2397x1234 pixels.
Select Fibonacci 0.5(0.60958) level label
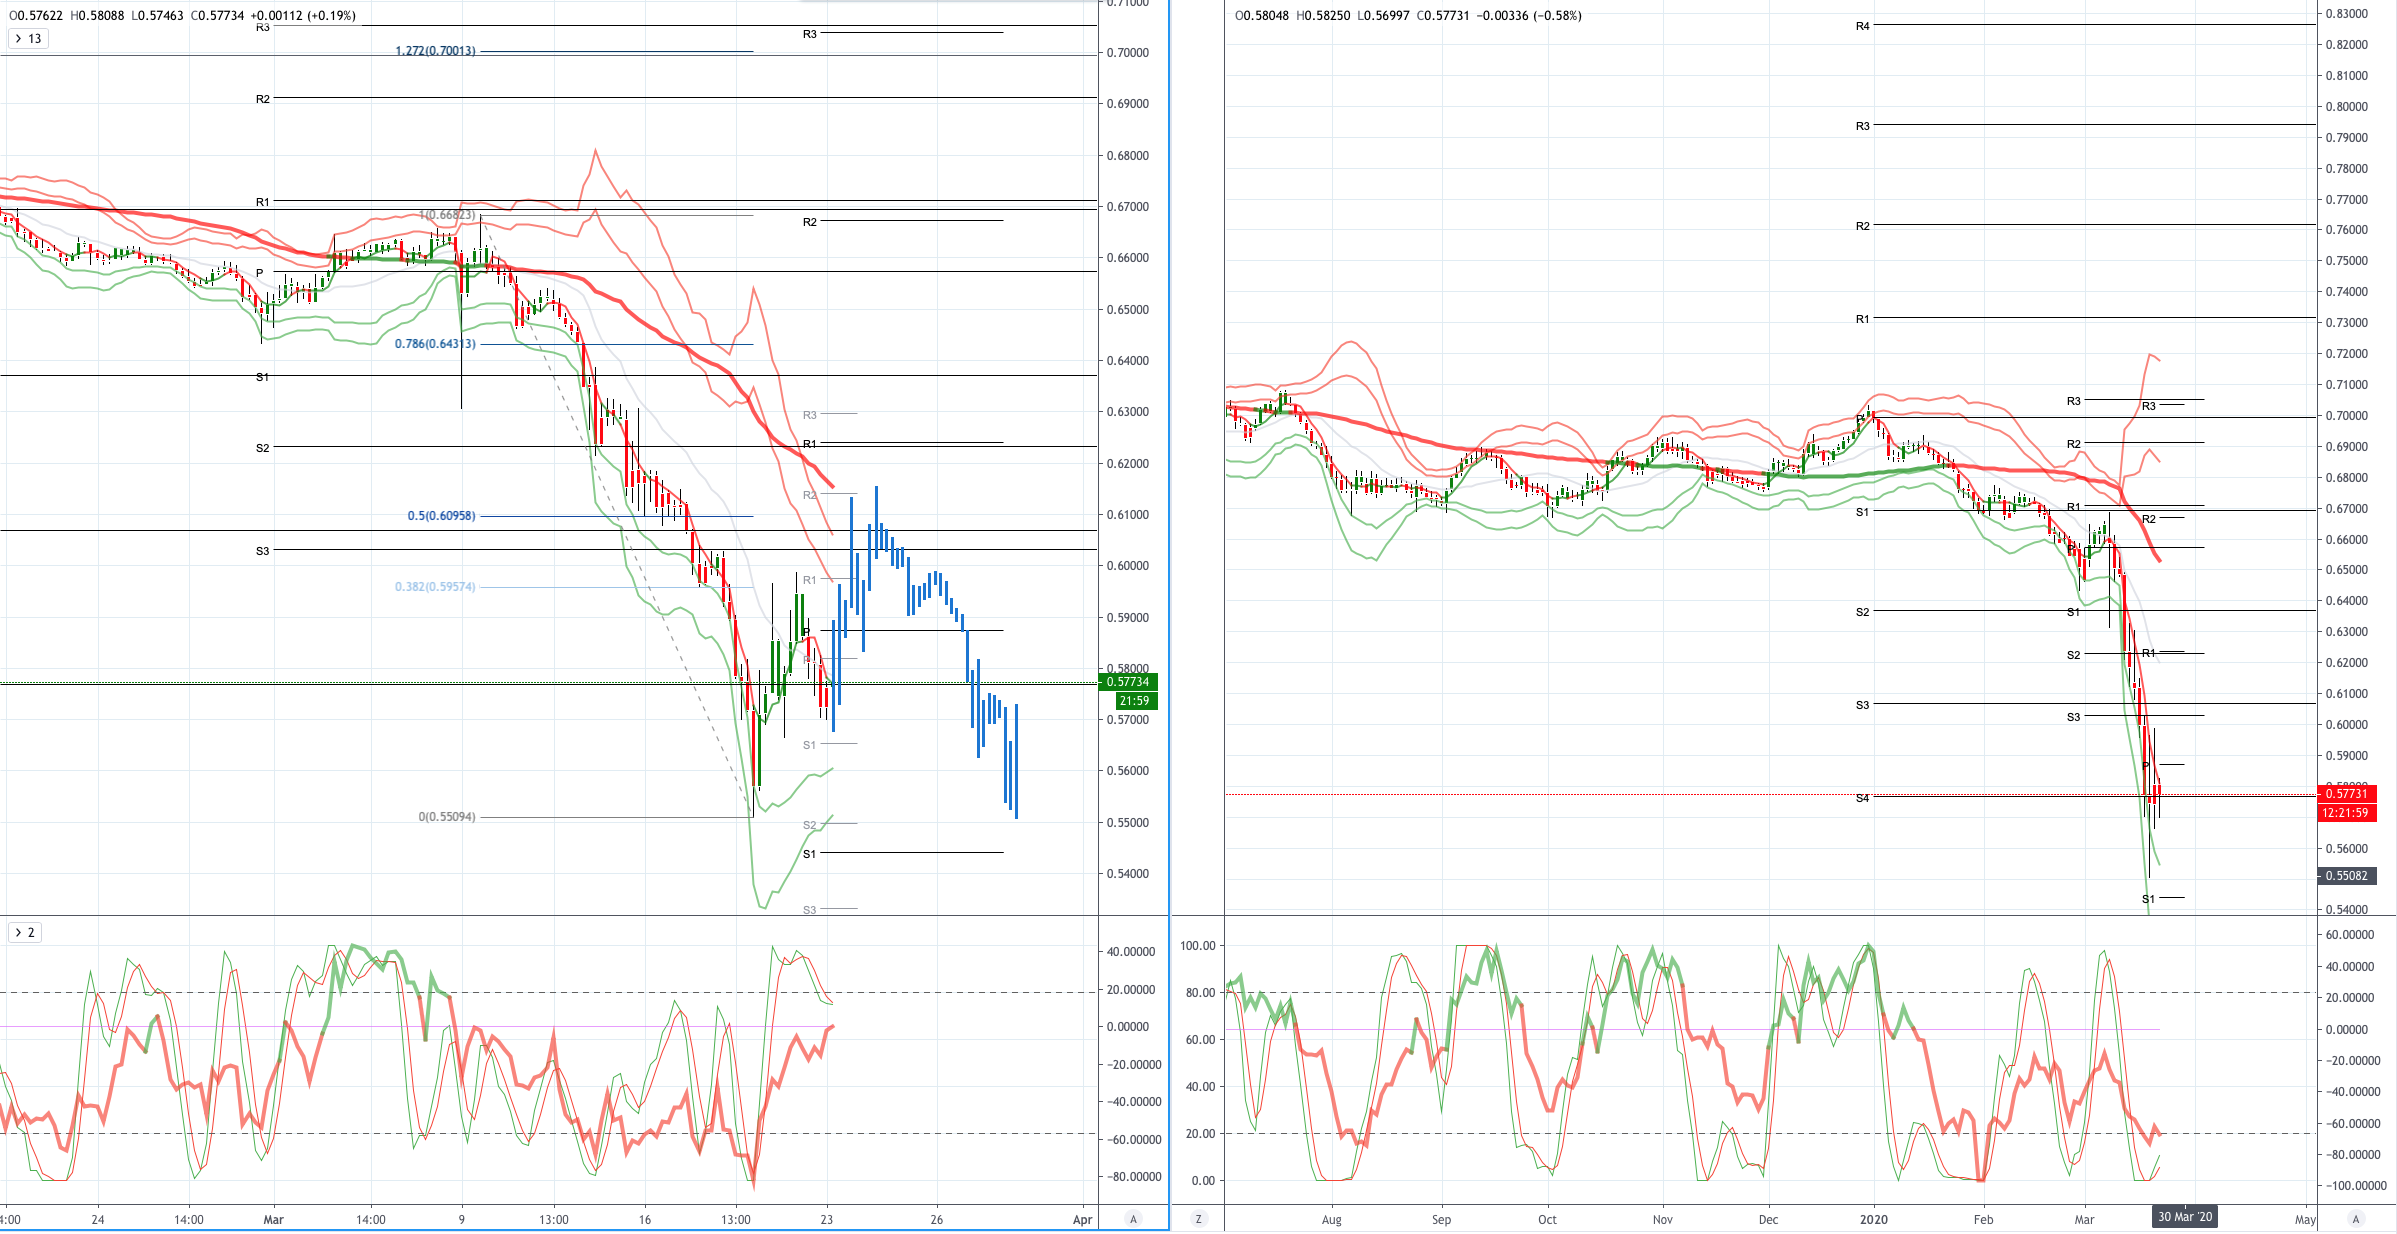(441, 516)
